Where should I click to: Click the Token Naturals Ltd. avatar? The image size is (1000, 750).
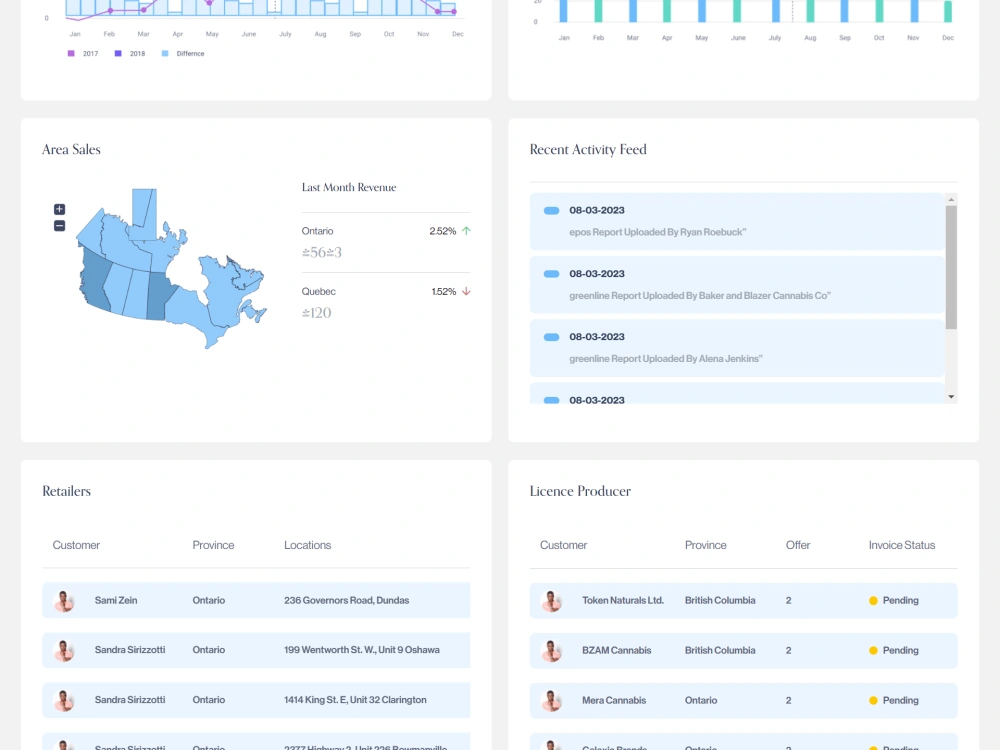pos(551,601)
